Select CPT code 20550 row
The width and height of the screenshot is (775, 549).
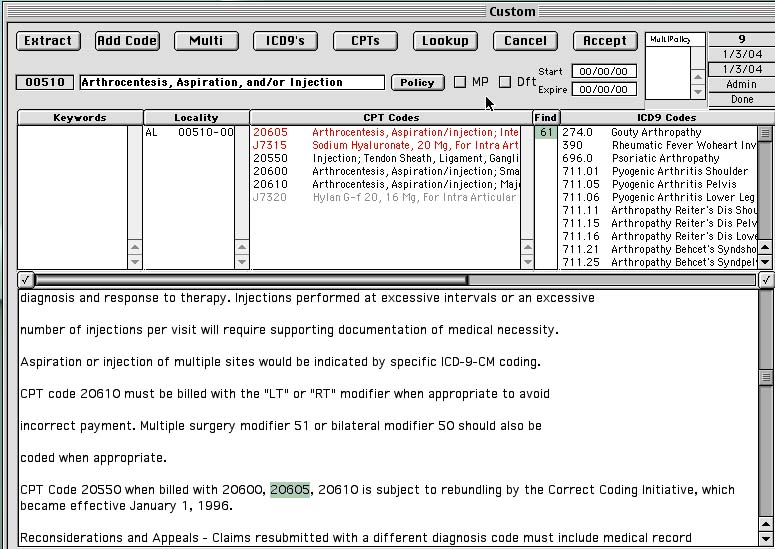(386, 159)
